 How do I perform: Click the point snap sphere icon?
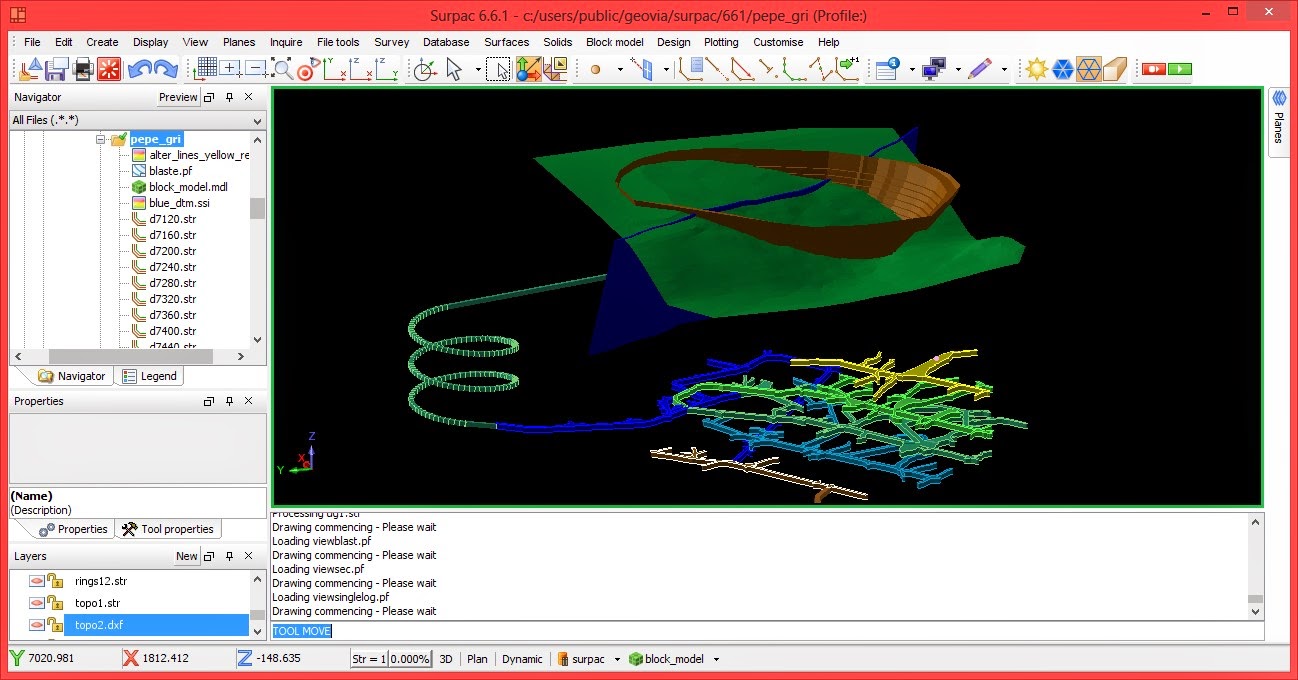pos(595,70)
